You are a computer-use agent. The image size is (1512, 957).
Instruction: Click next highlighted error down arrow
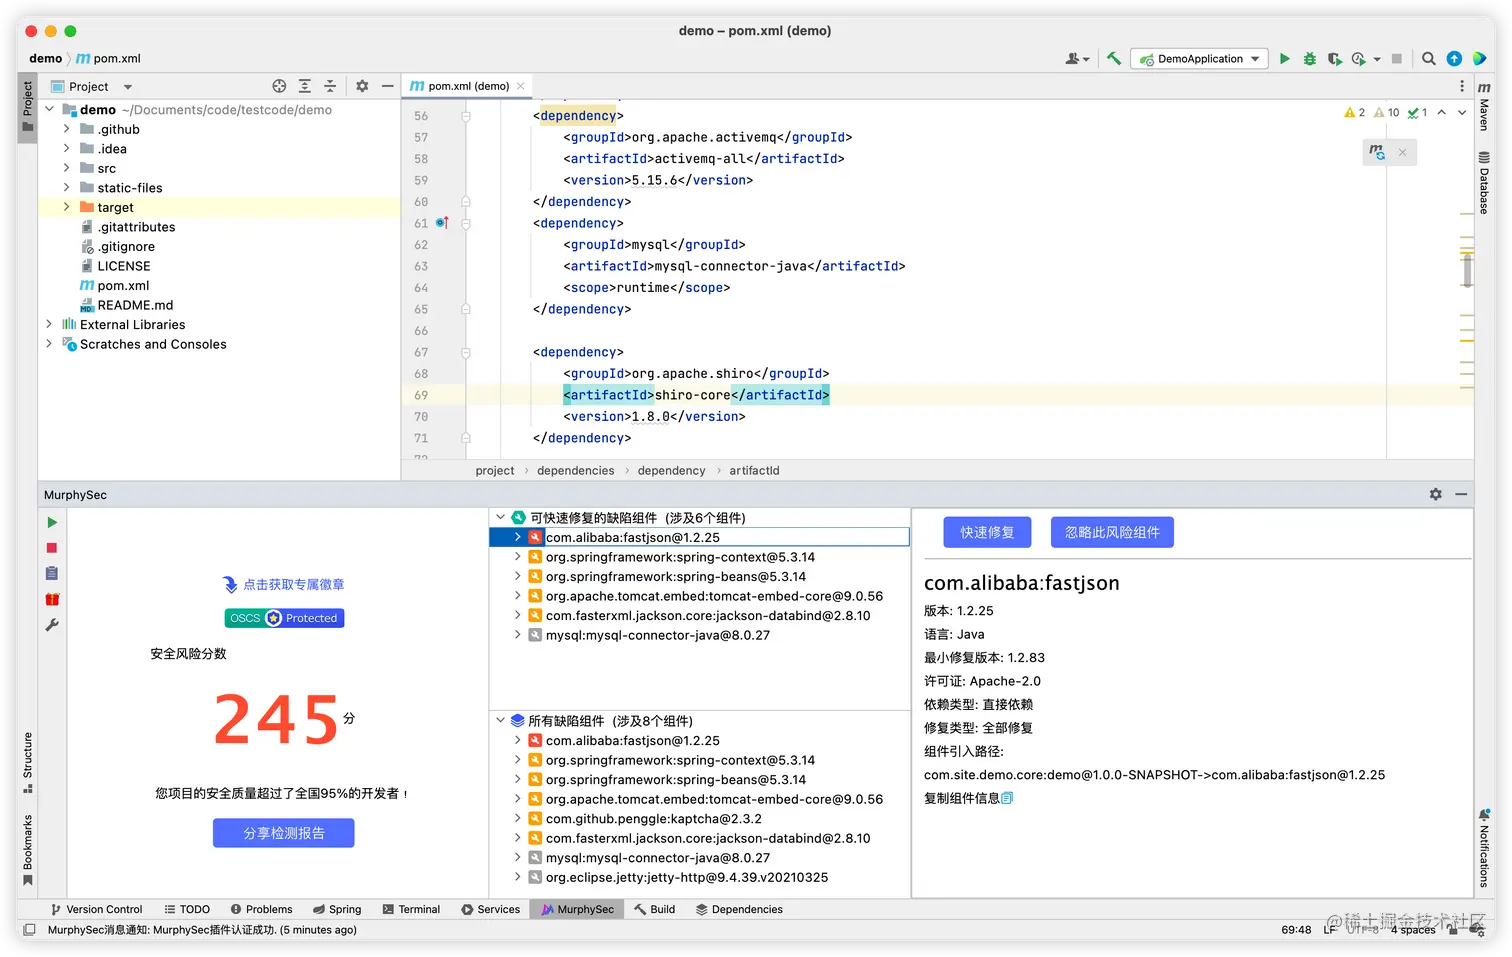pyautogui.click(x=1462, y=113)
